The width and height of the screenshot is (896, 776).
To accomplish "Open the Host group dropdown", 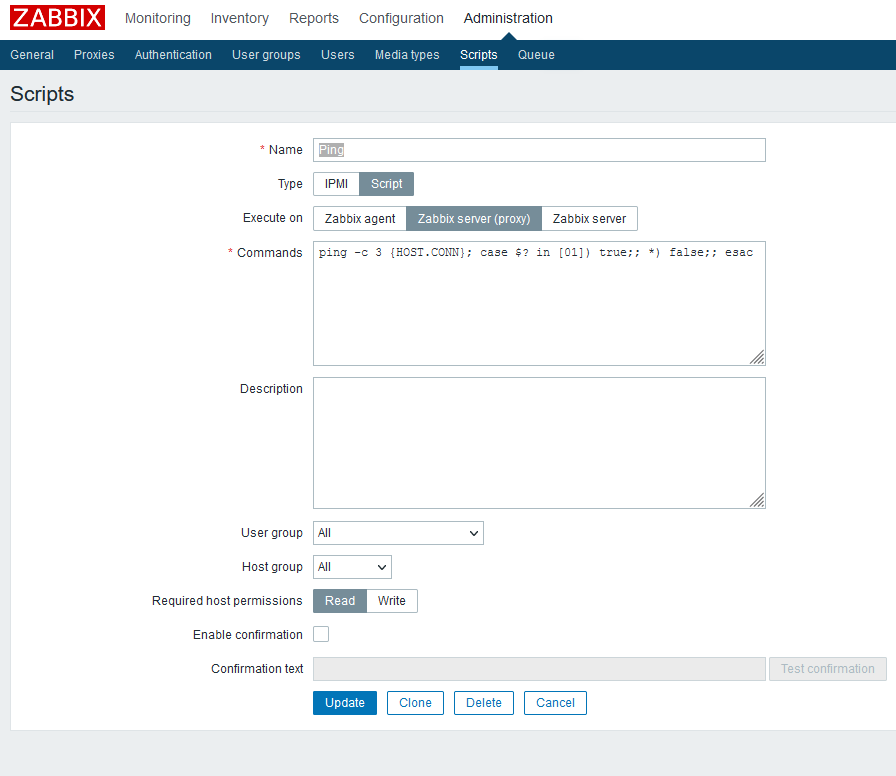I will pyautogui.click(x=352, y=567).
